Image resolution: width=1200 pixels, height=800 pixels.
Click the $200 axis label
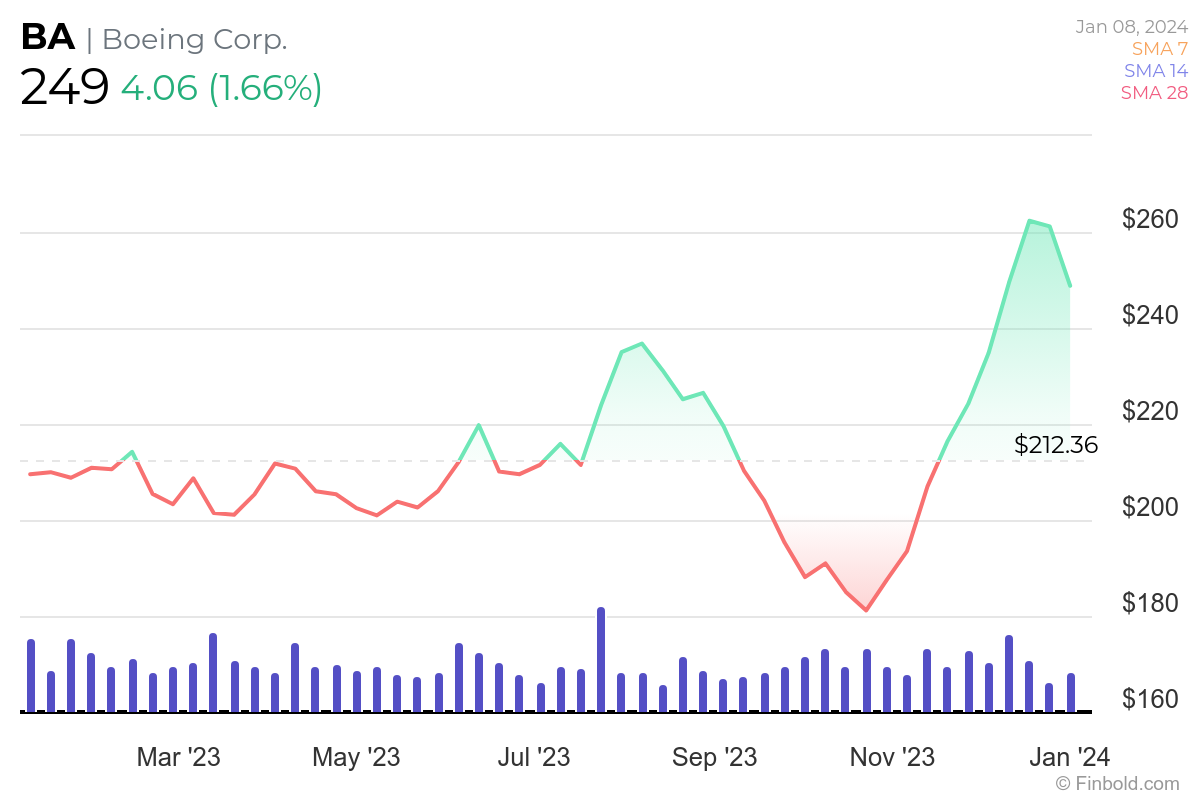[x=1150, y=507]
